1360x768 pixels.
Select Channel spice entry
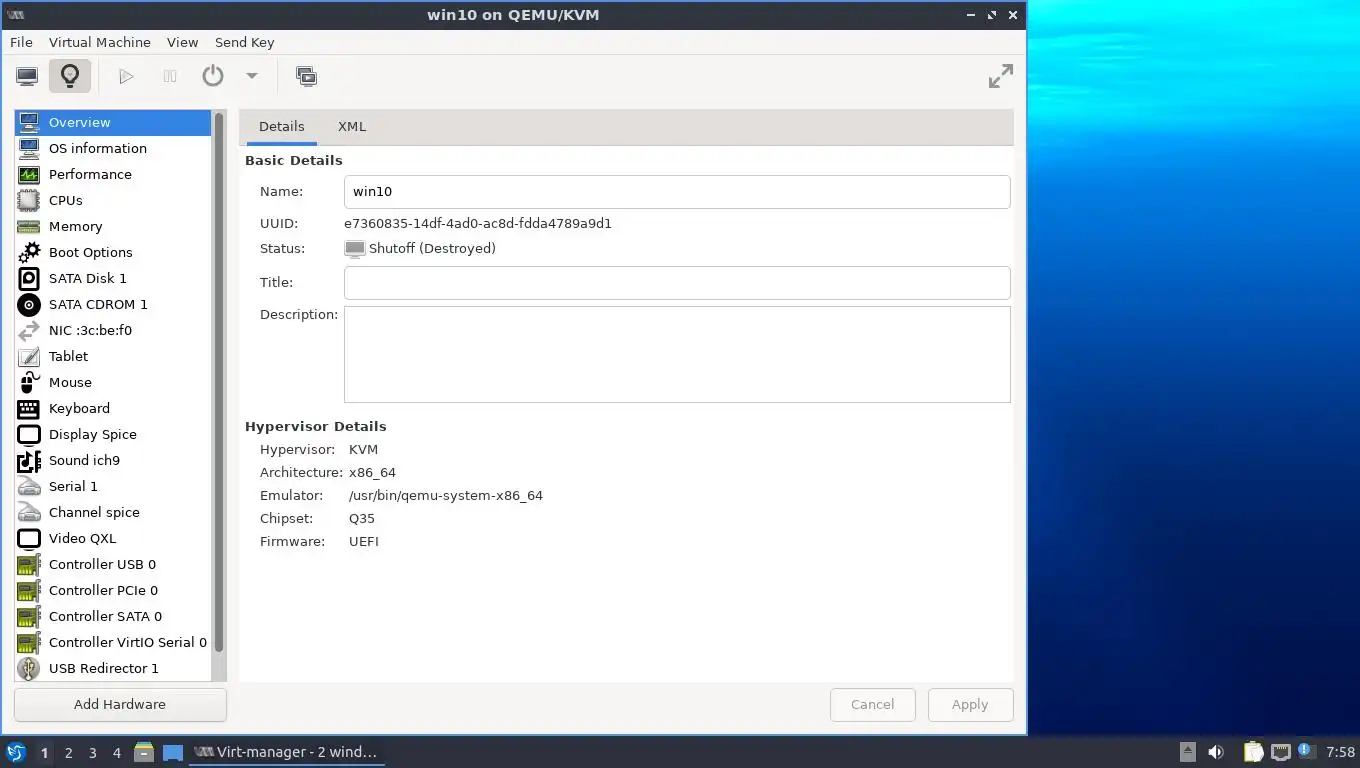click(113, 512)
